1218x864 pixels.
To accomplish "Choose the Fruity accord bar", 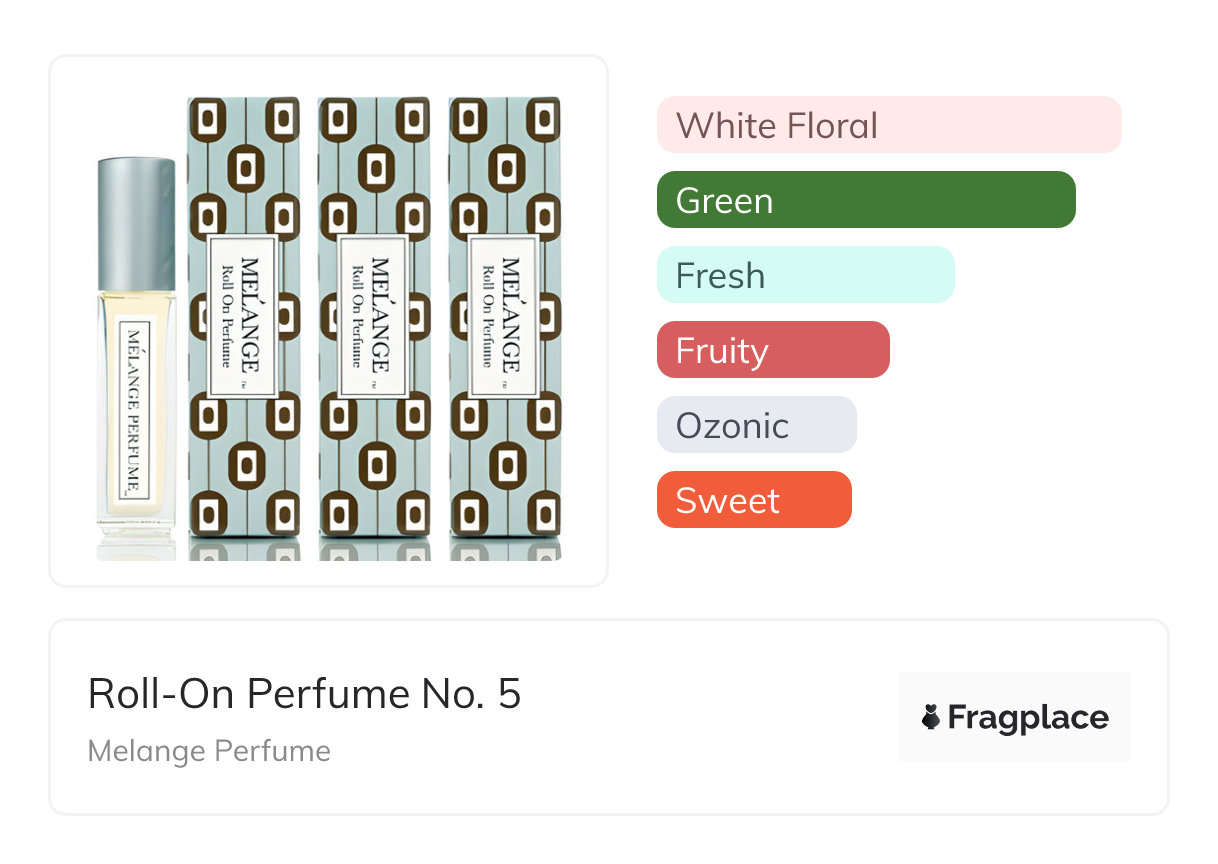I will 772,350.
